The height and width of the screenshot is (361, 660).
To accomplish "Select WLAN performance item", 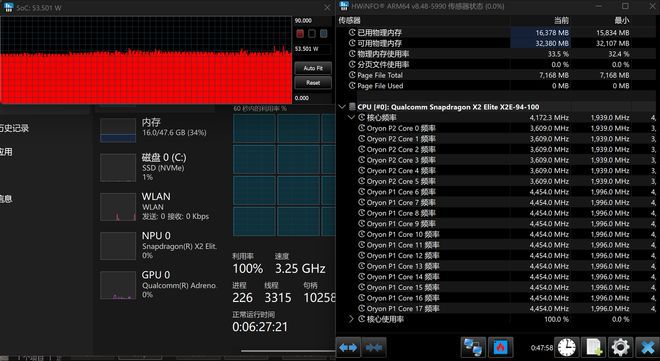I will (158, 206).
